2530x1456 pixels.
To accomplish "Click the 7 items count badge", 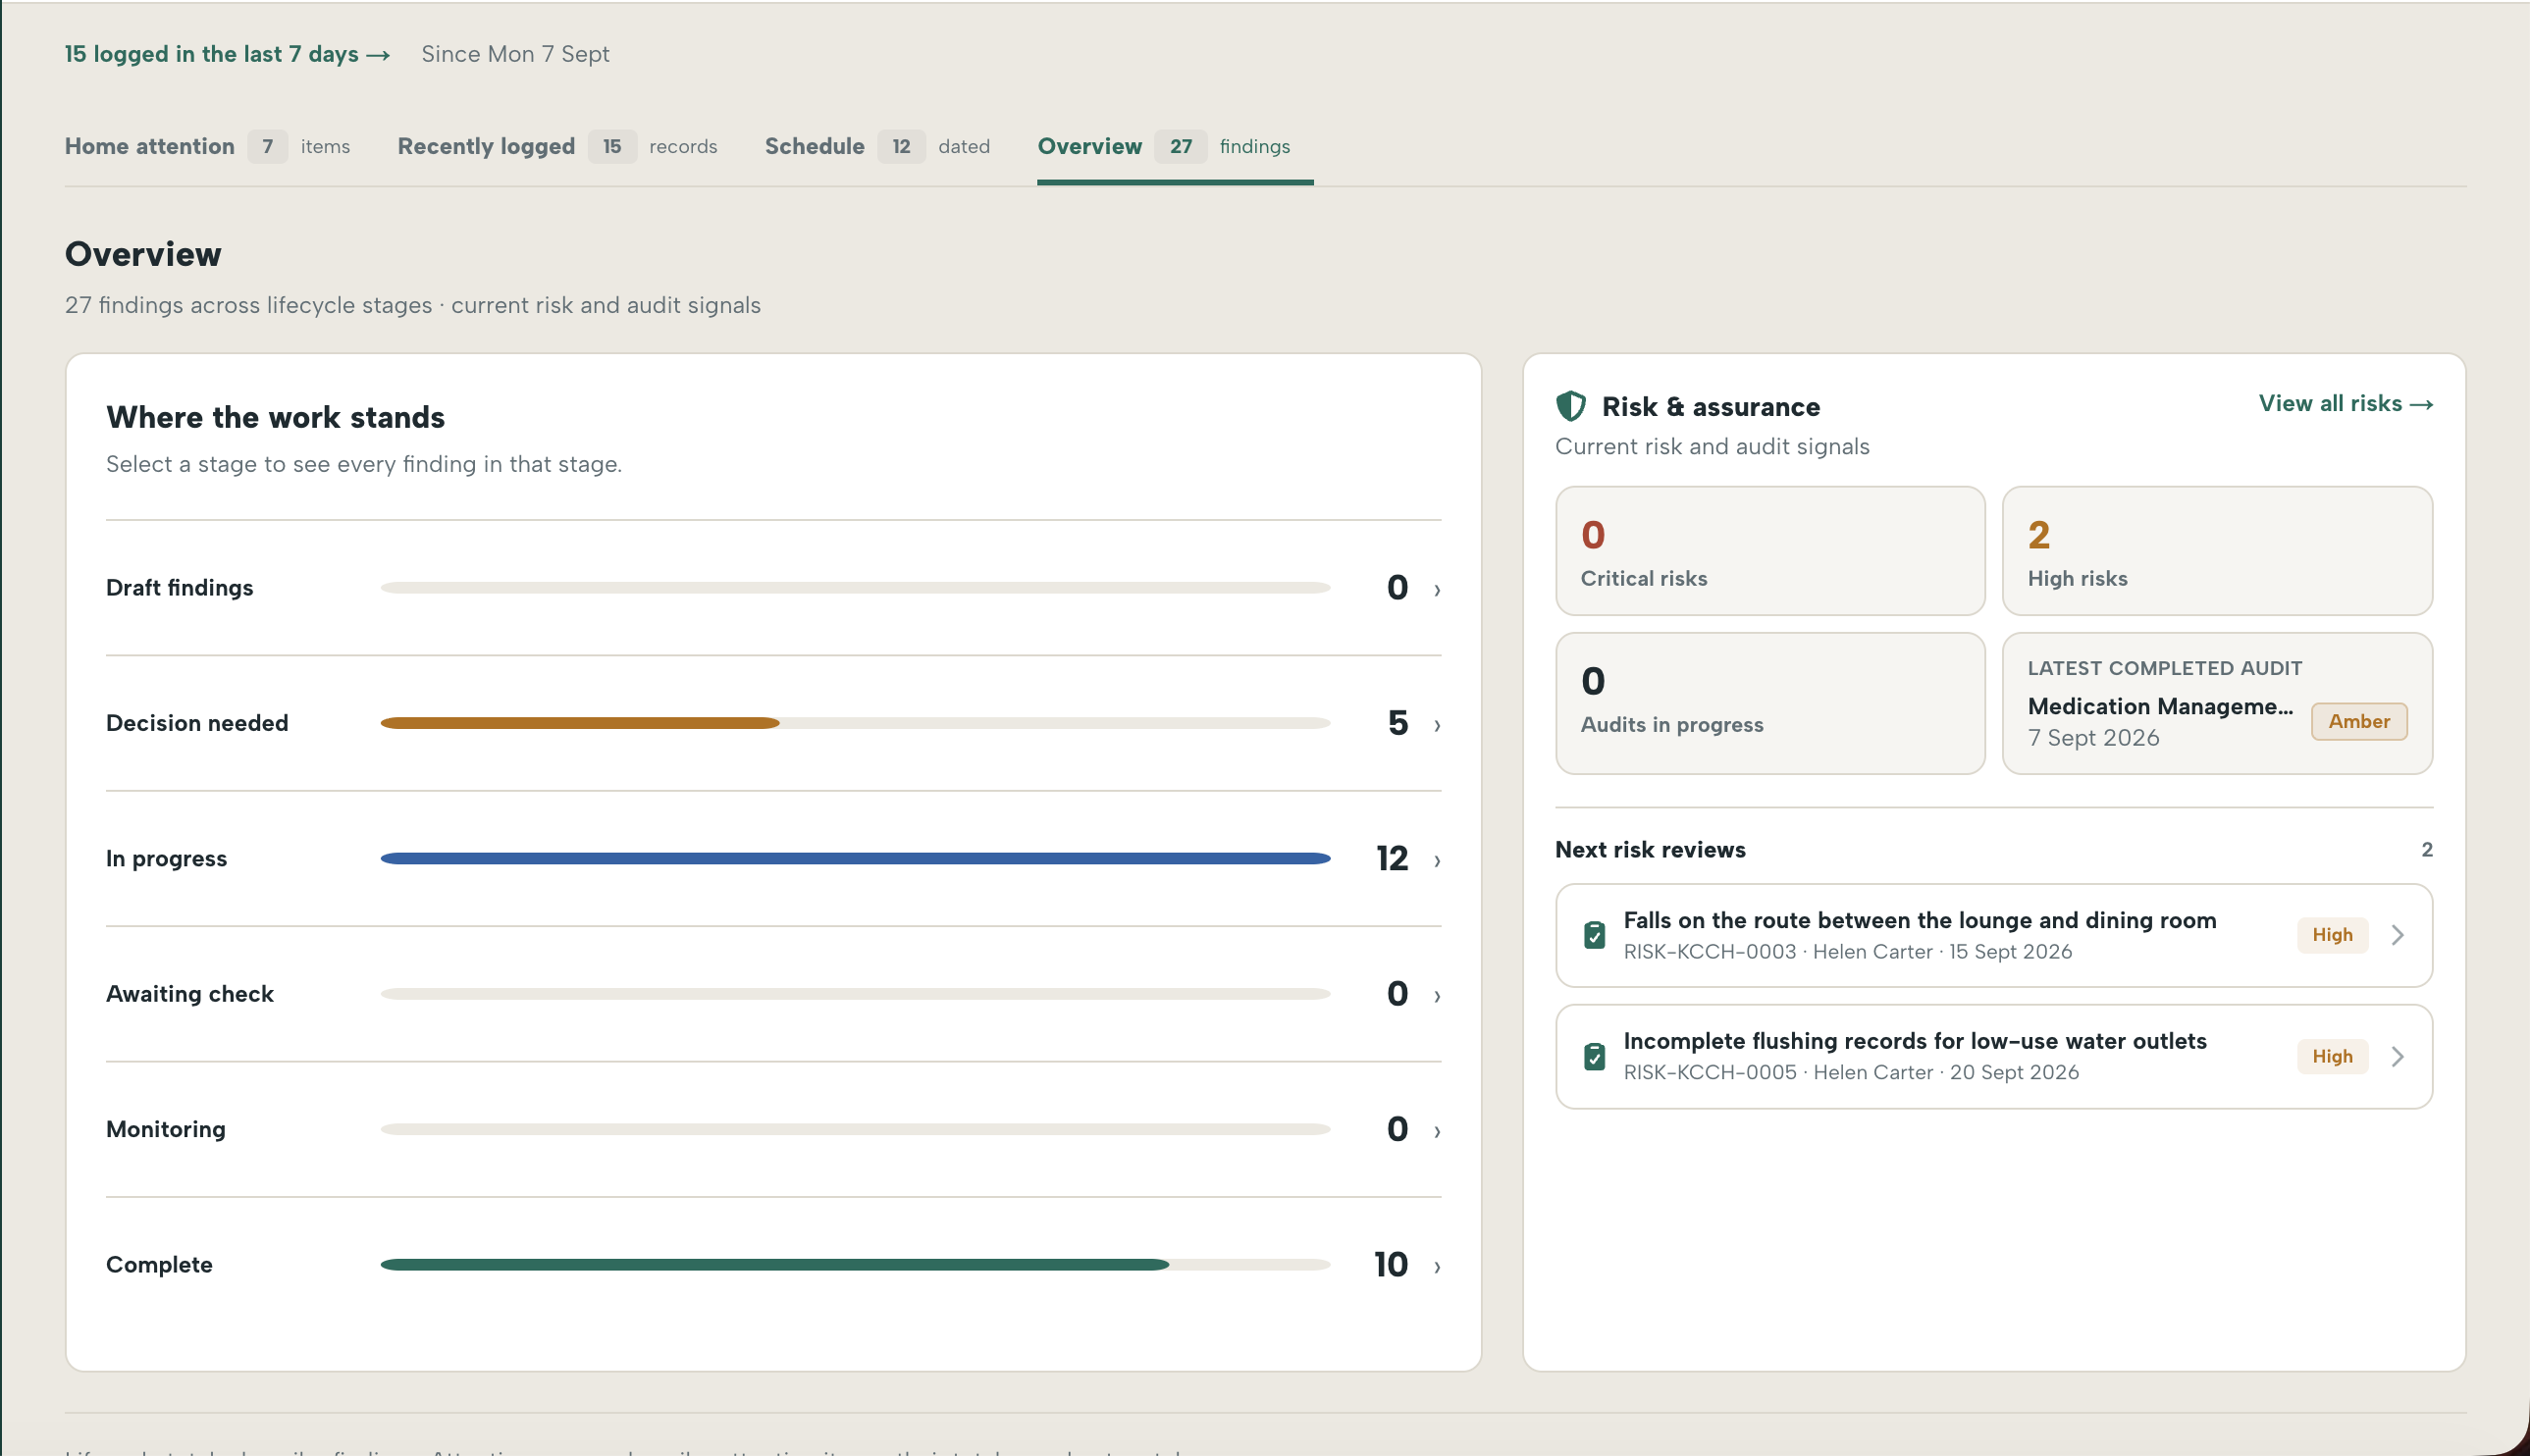I will 267,146.
